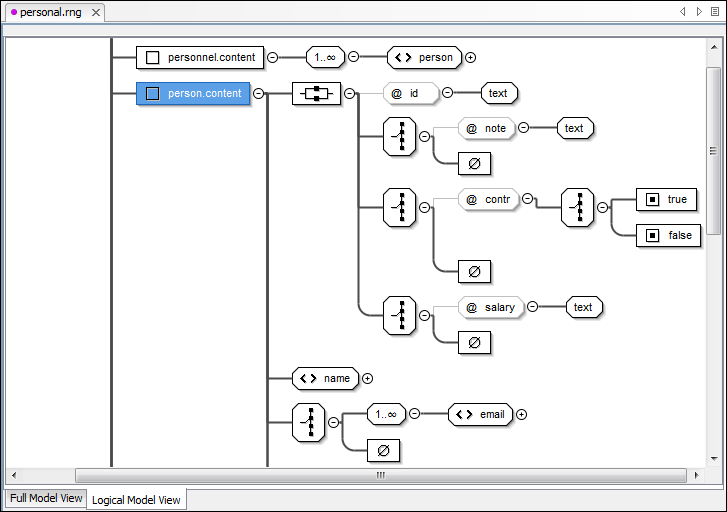Expand the name element node
727x512 pixels.
[x=367, y=378]
